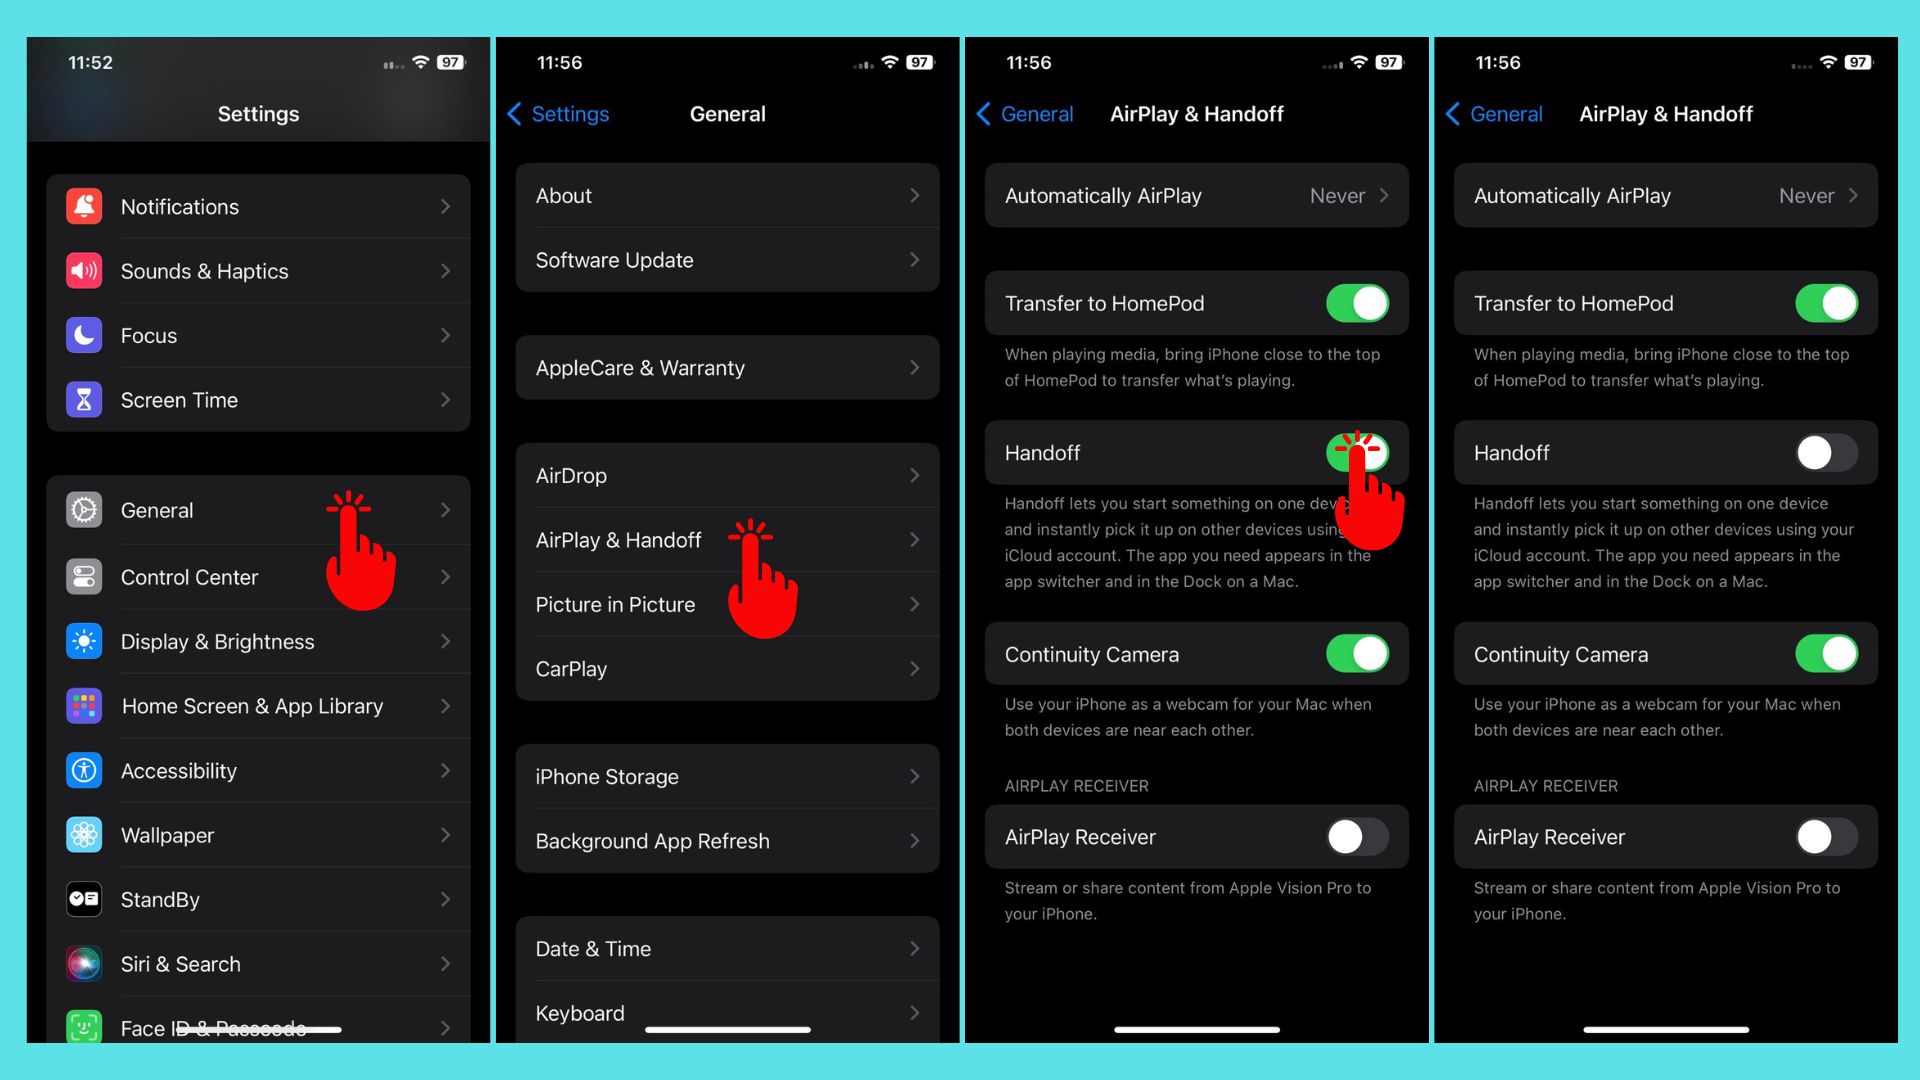Tap the Wallpaper icon in Settings

(x=83, y=833)
